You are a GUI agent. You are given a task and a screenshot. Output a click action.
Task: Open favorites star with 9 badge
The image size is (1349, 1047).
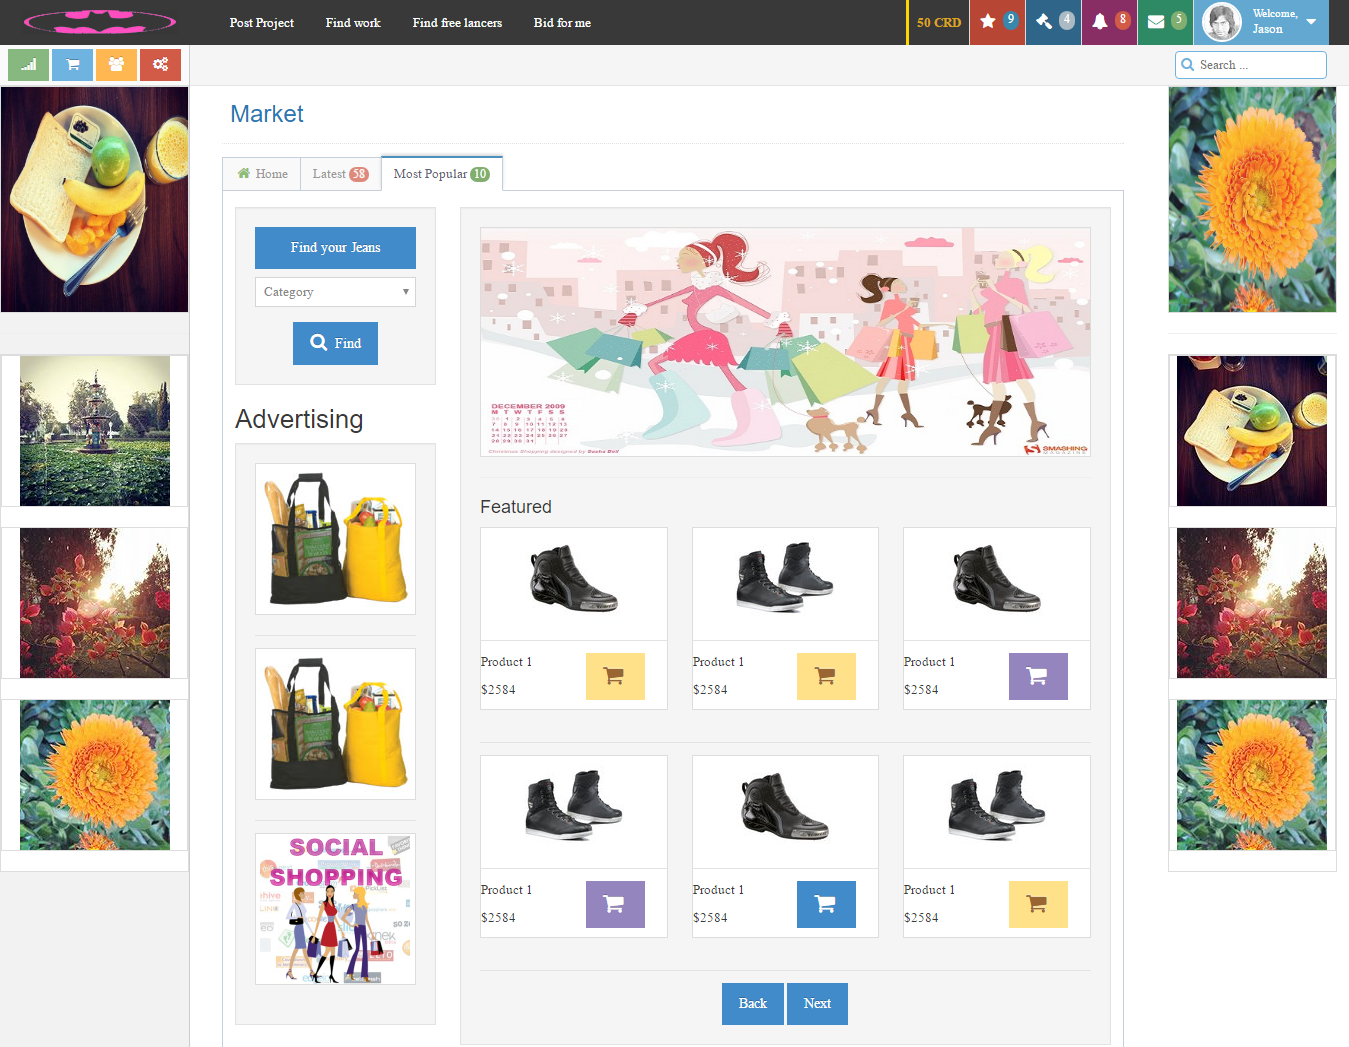[x=997, y=22]
